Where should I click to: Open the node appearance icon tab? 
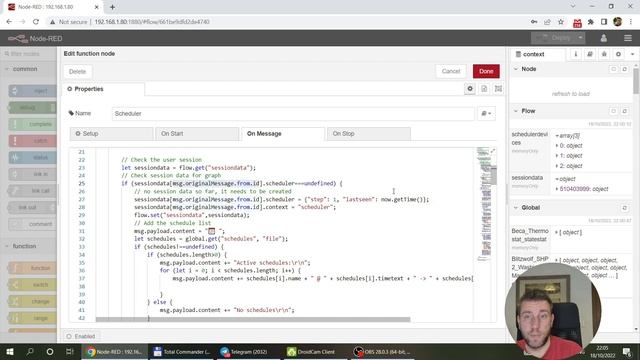(x=498, y=89)
